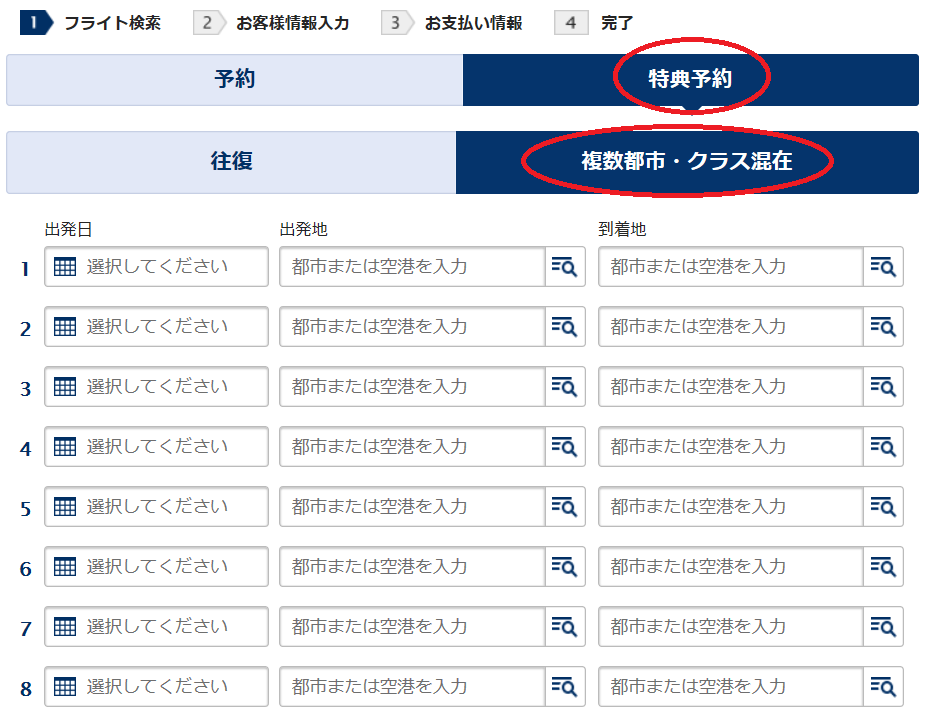Click step 1 フライト検索 indicator
The image size is (928, 712).
90,23
